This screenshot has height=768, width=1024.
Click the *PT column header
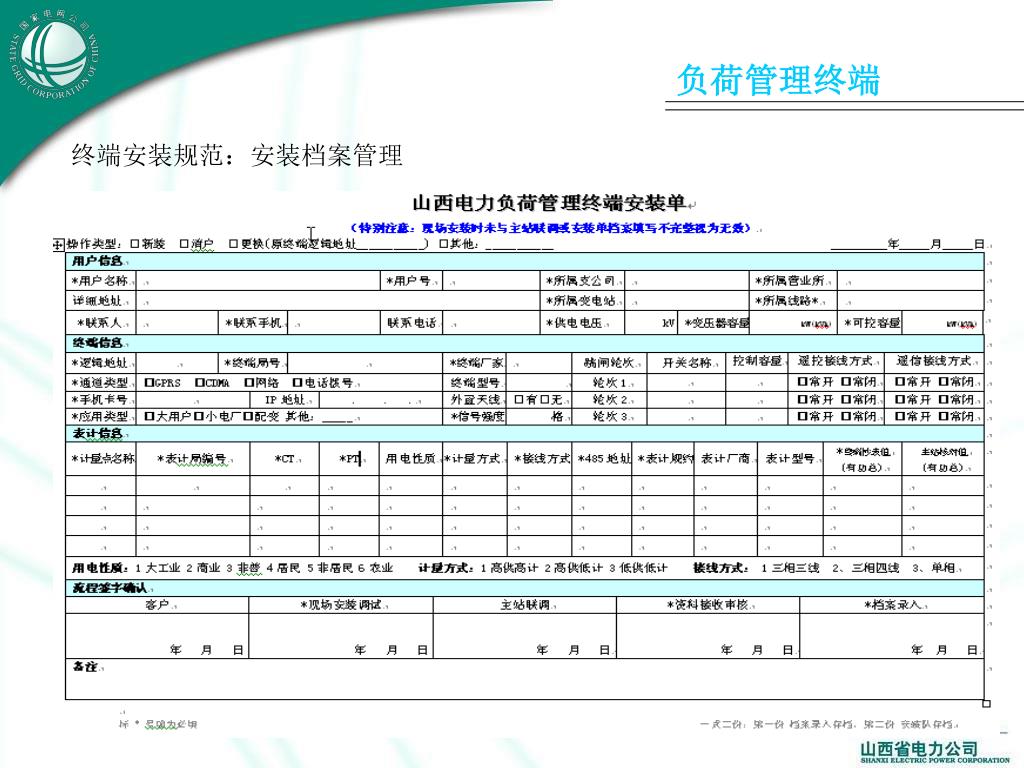point(349,458)
